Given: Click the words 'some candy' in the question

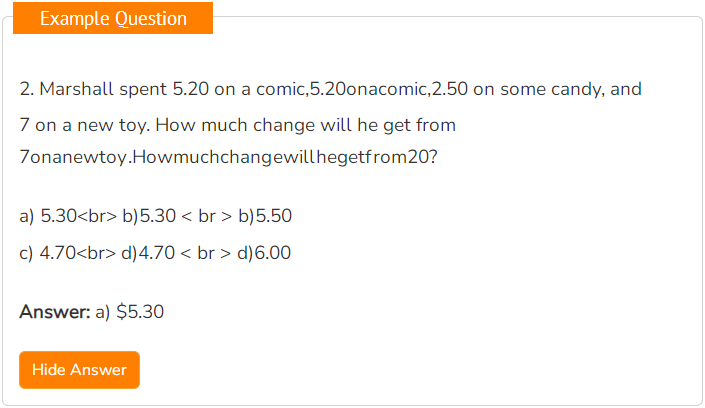Looking at the screenshot, I should (x=550, y=90).
